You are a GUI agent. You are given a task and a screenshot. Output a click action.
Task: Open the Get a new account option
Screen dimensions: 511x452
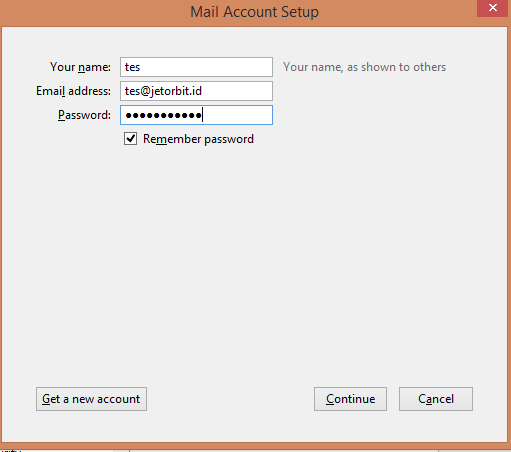[x=91, y=399]
